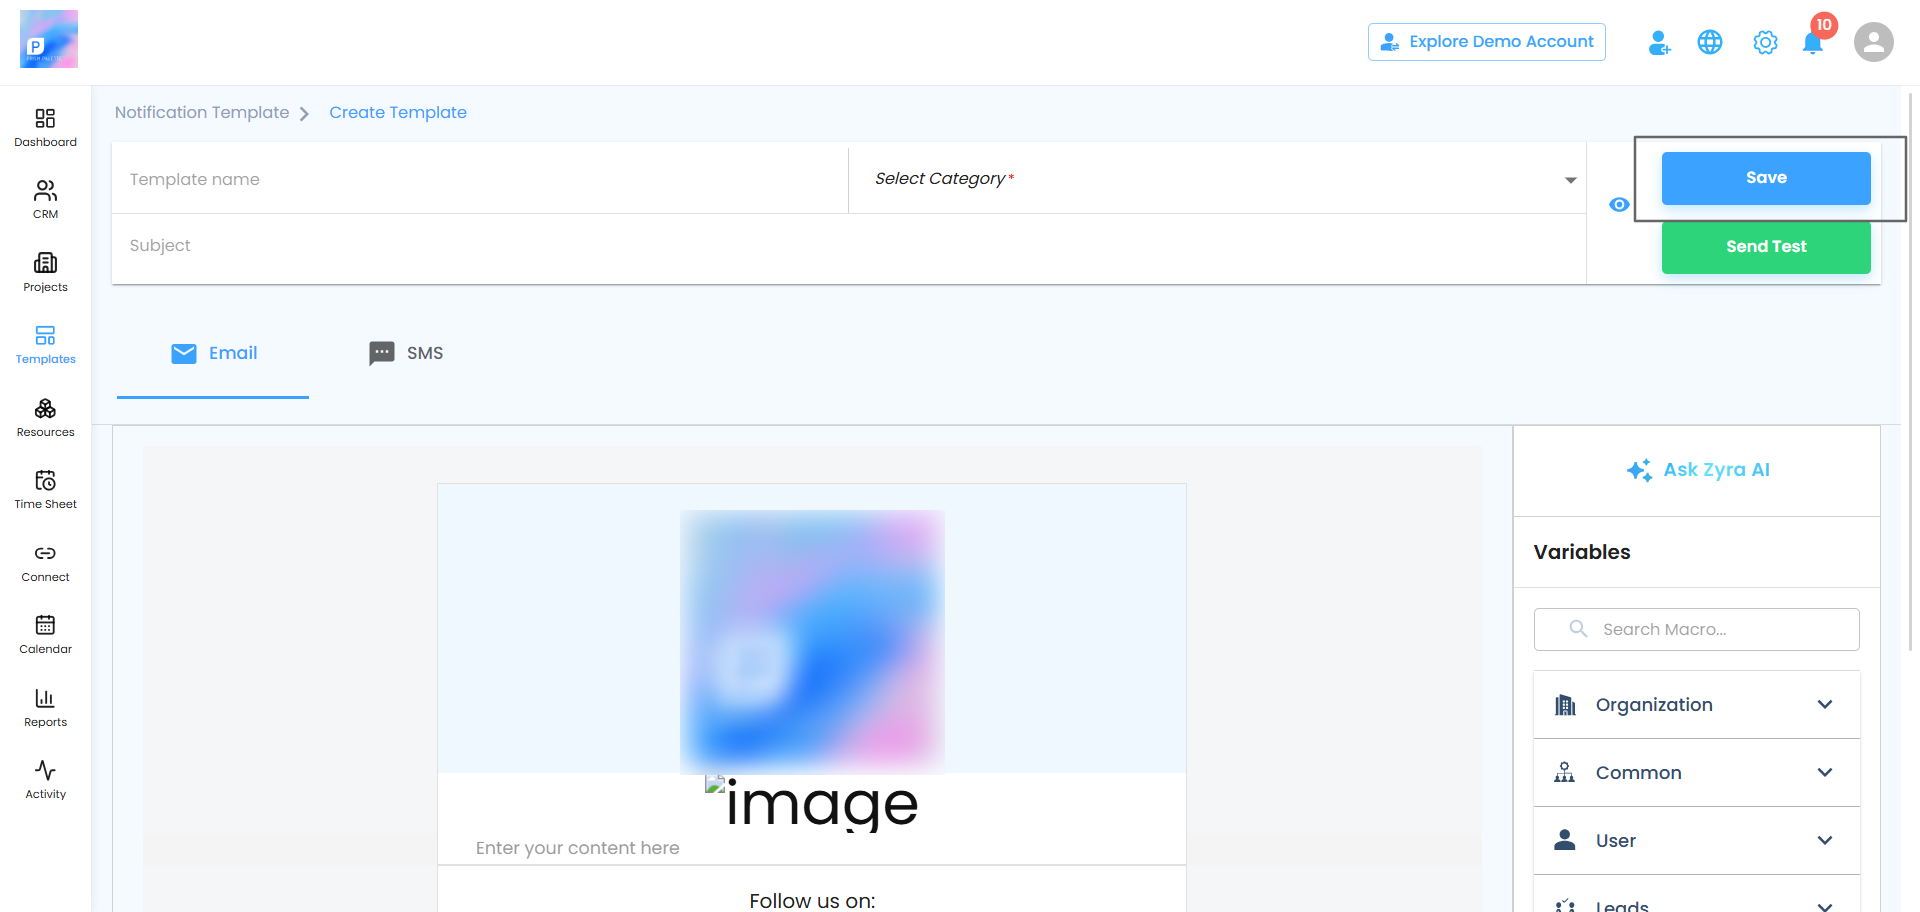Open the Select Category dropdown
Screen dimensions: 1920x912
click(1217, 179)
